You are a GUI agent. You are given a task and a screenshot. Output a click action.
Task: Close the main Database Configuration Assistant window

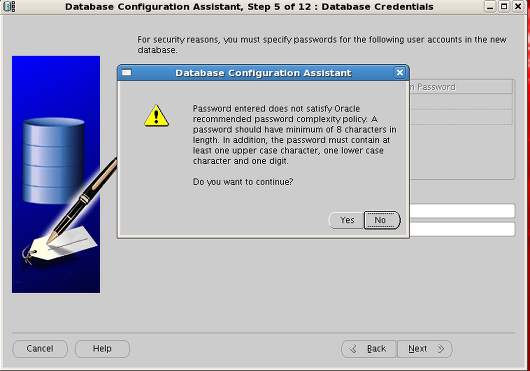518,6
